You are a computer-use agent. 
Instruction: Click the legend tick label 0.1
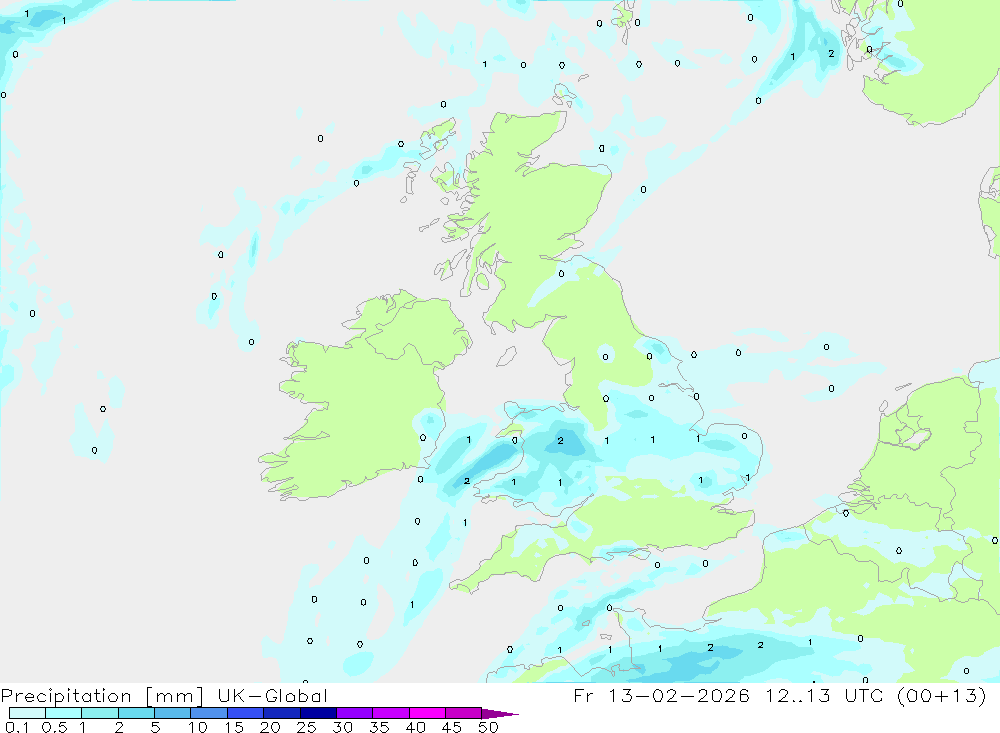click(x=17, y=727)
